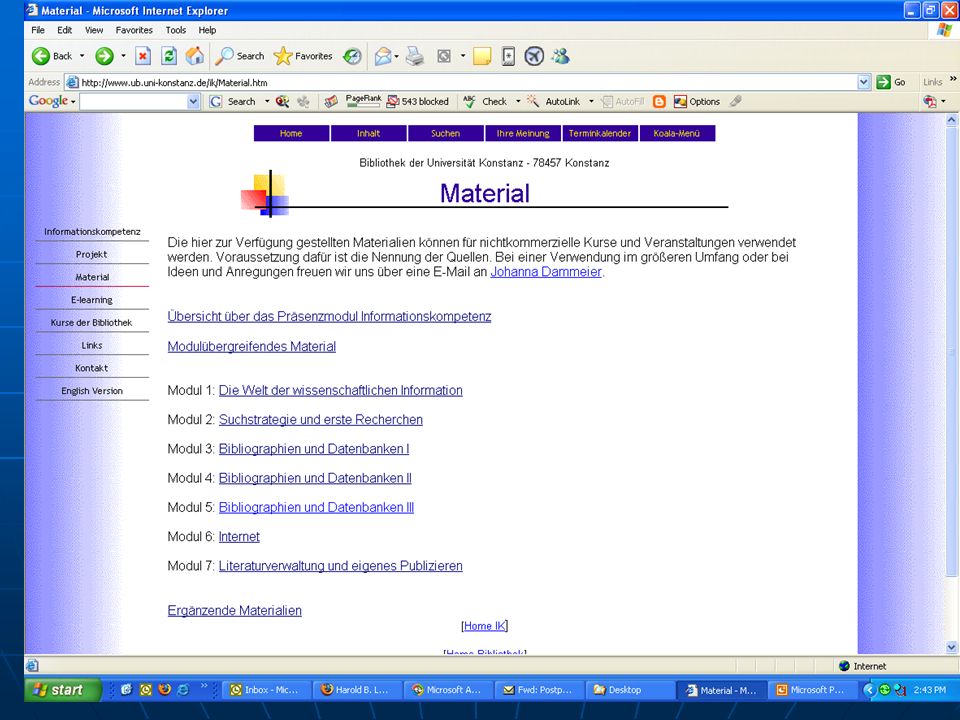
Task: Open the Search magnifier in IE toolbar
Action: pyautogui.click(x=239, y=56)
